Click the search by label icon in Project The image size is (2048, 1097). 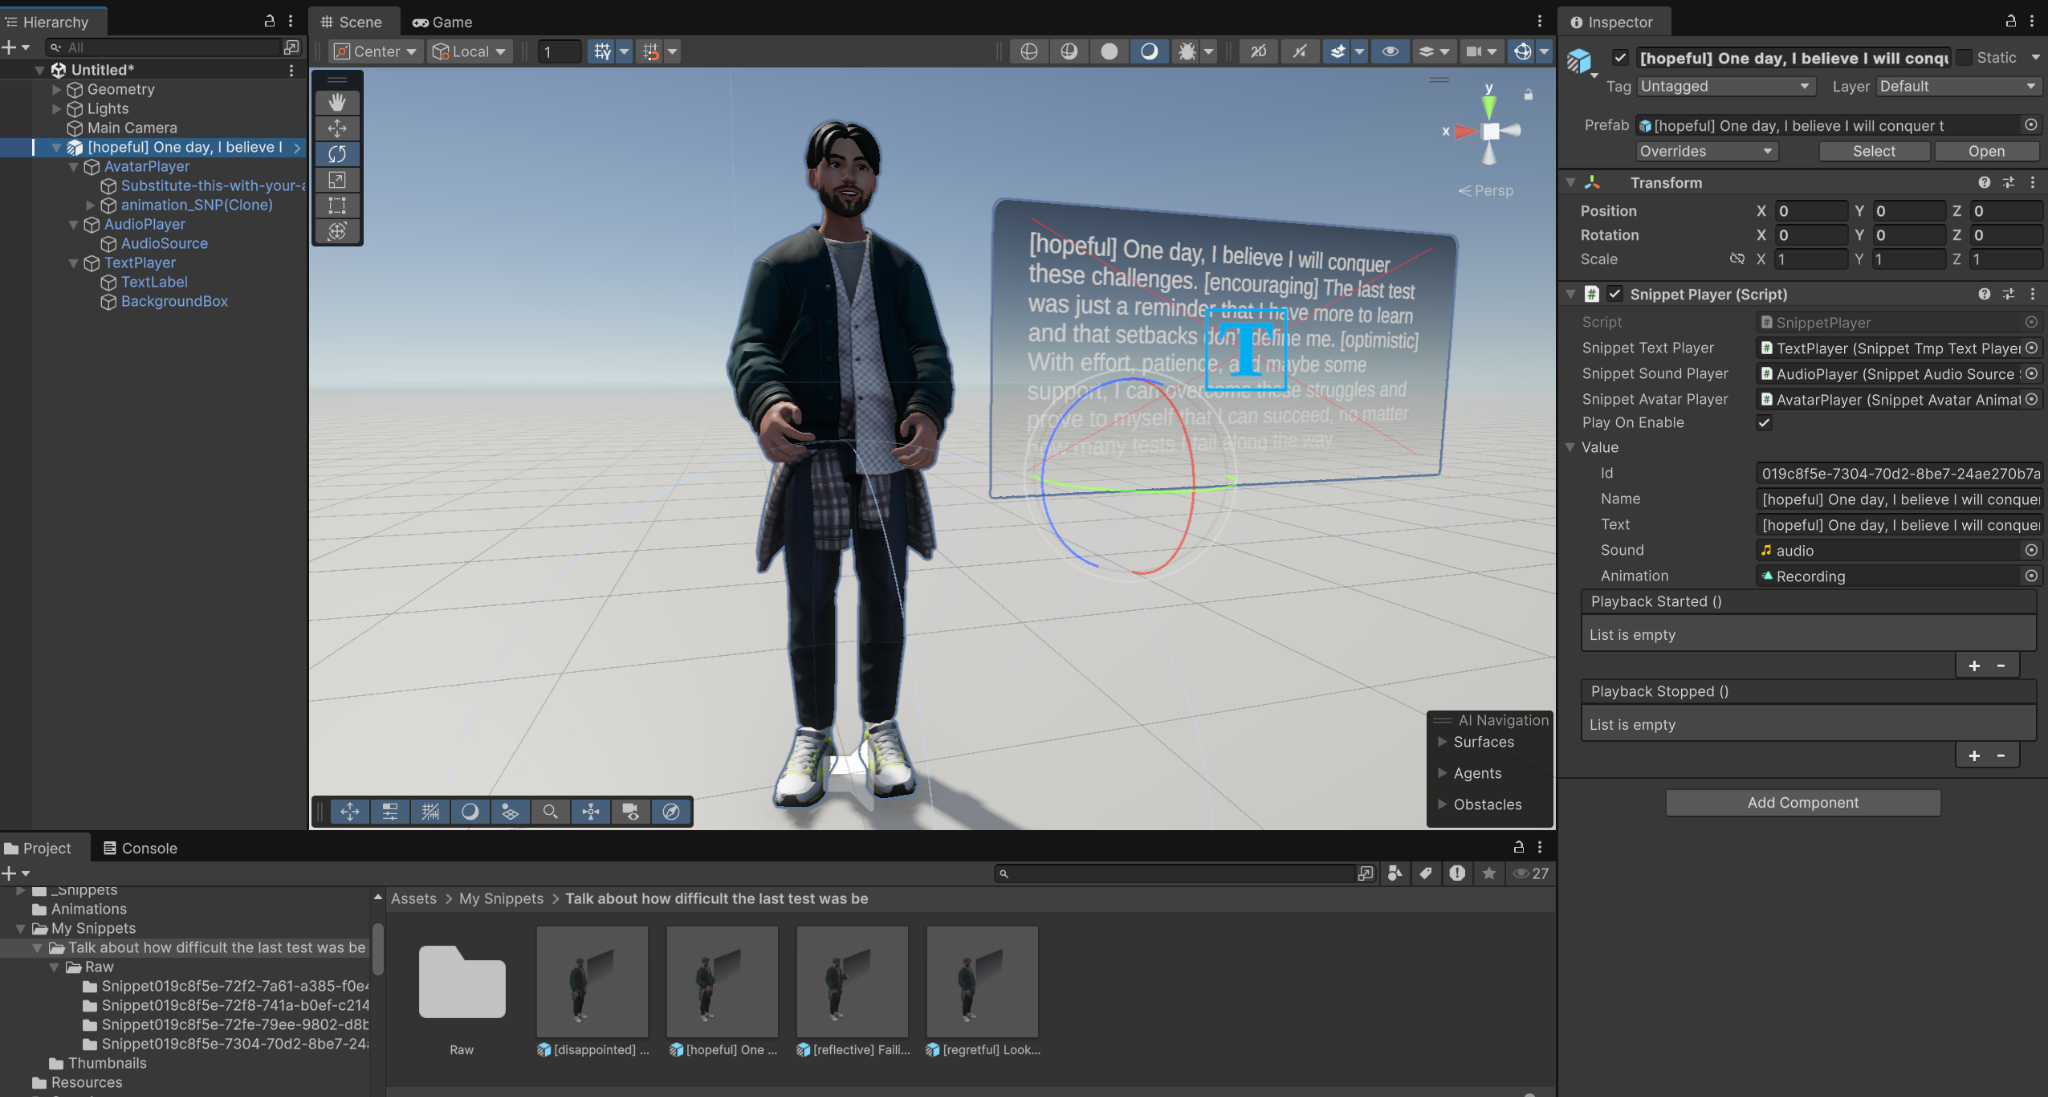click(1426, 873)
